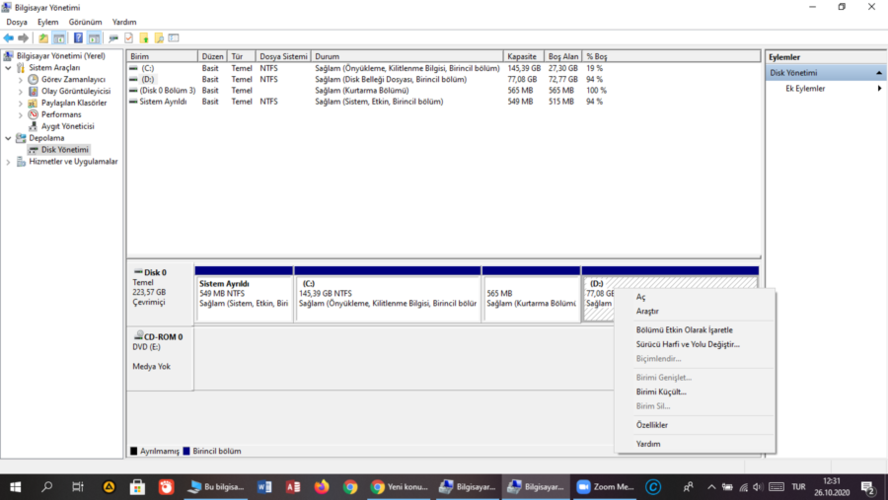Sort by the % Boş column header

pos(671,56)
